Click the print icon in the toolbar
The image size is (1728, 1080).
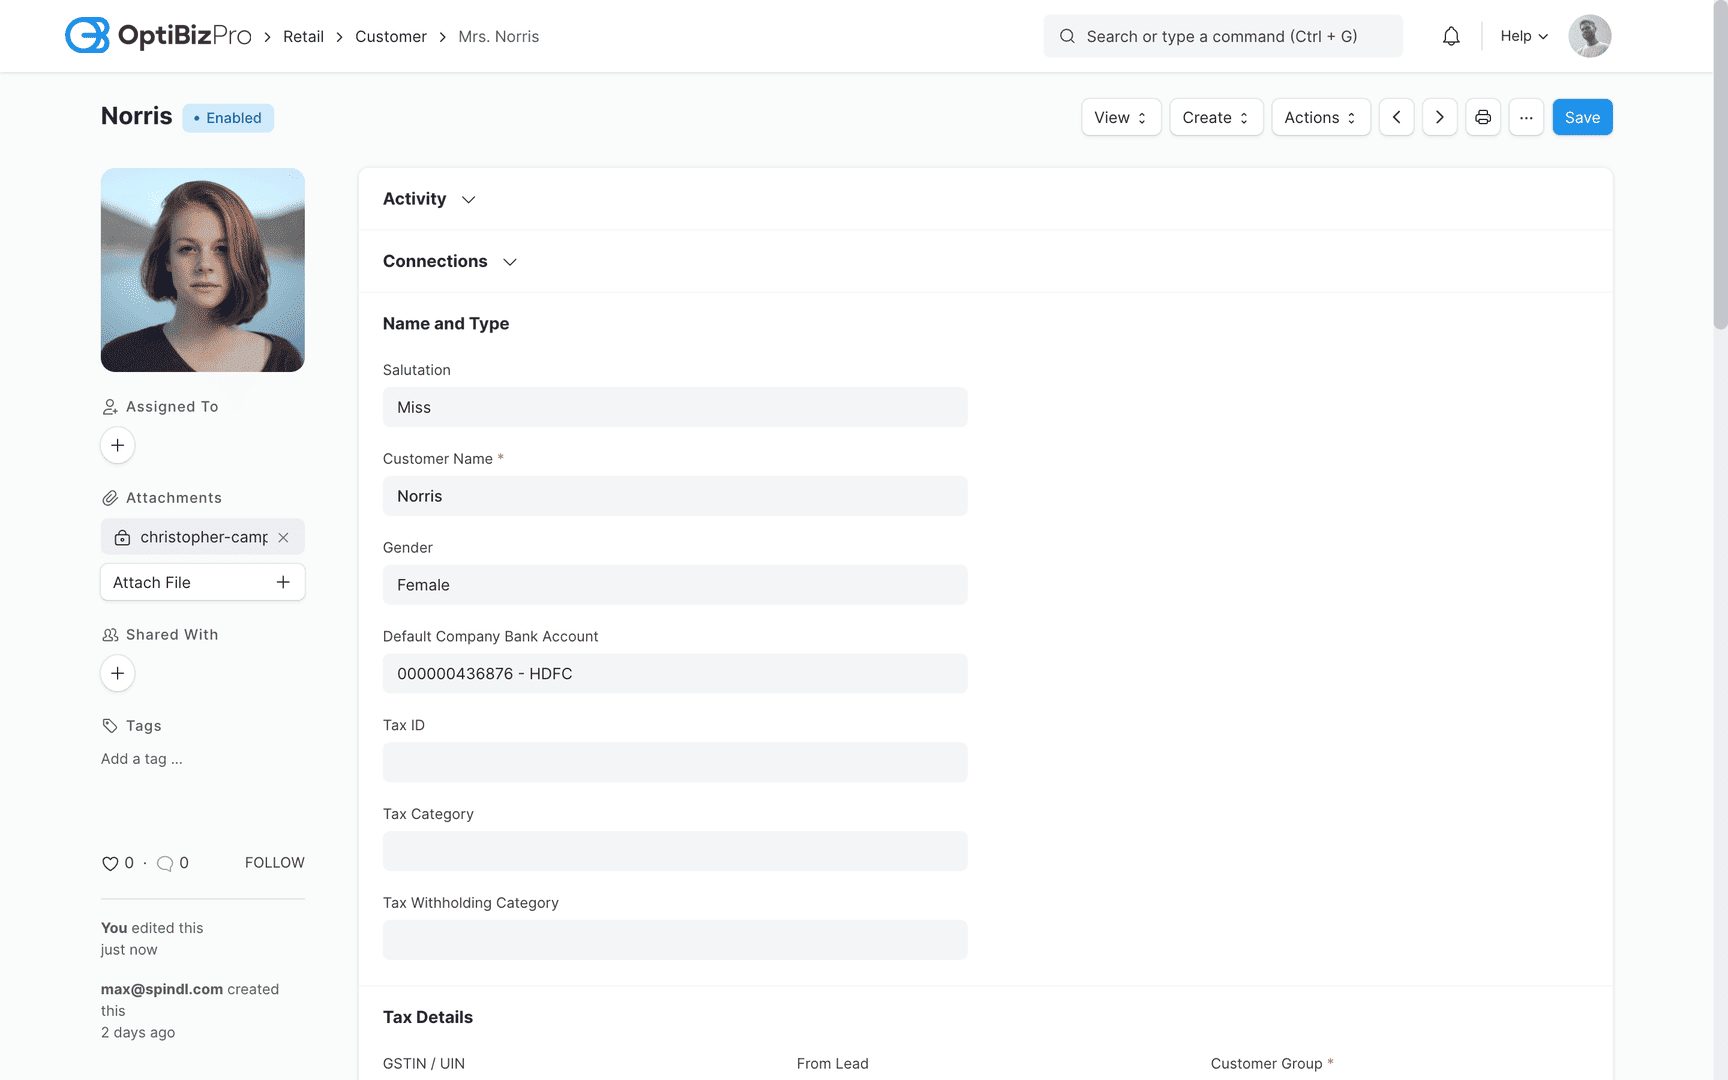1483,117
